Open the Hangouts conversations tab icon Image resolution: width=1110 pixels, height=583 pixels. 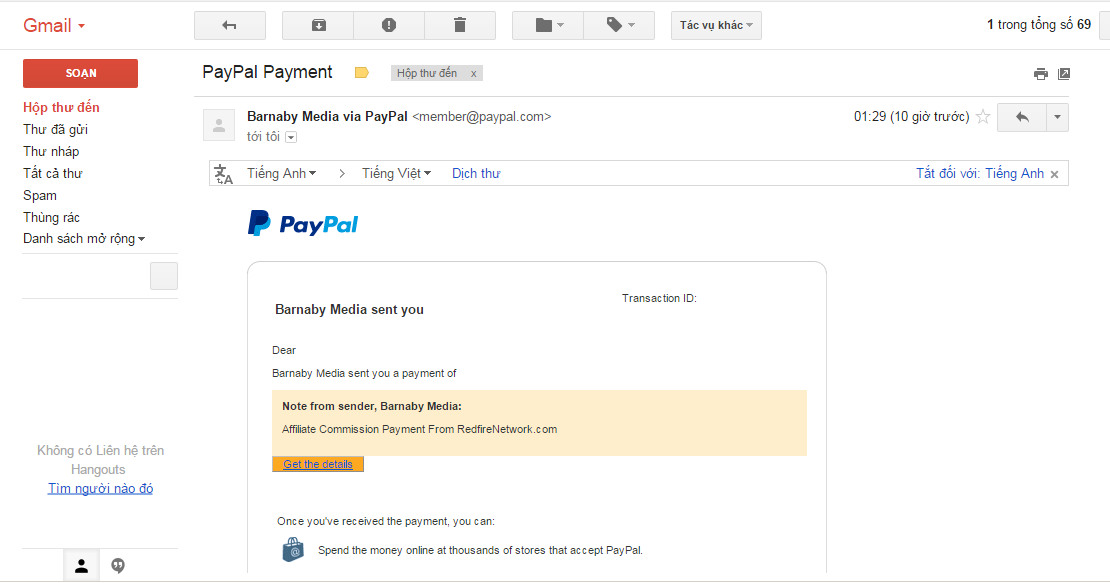click(x=118, y=566)
